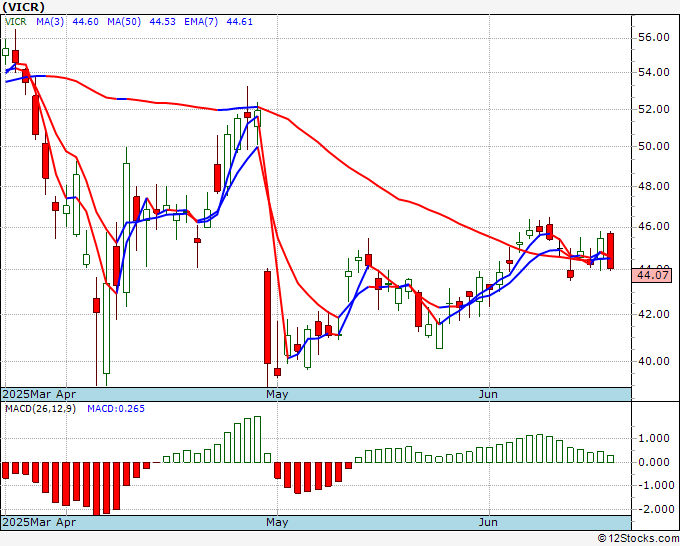Click the -2.000 MACD axis label
Viewport: 680px width, 546px height.
click(x=654, y=509)
